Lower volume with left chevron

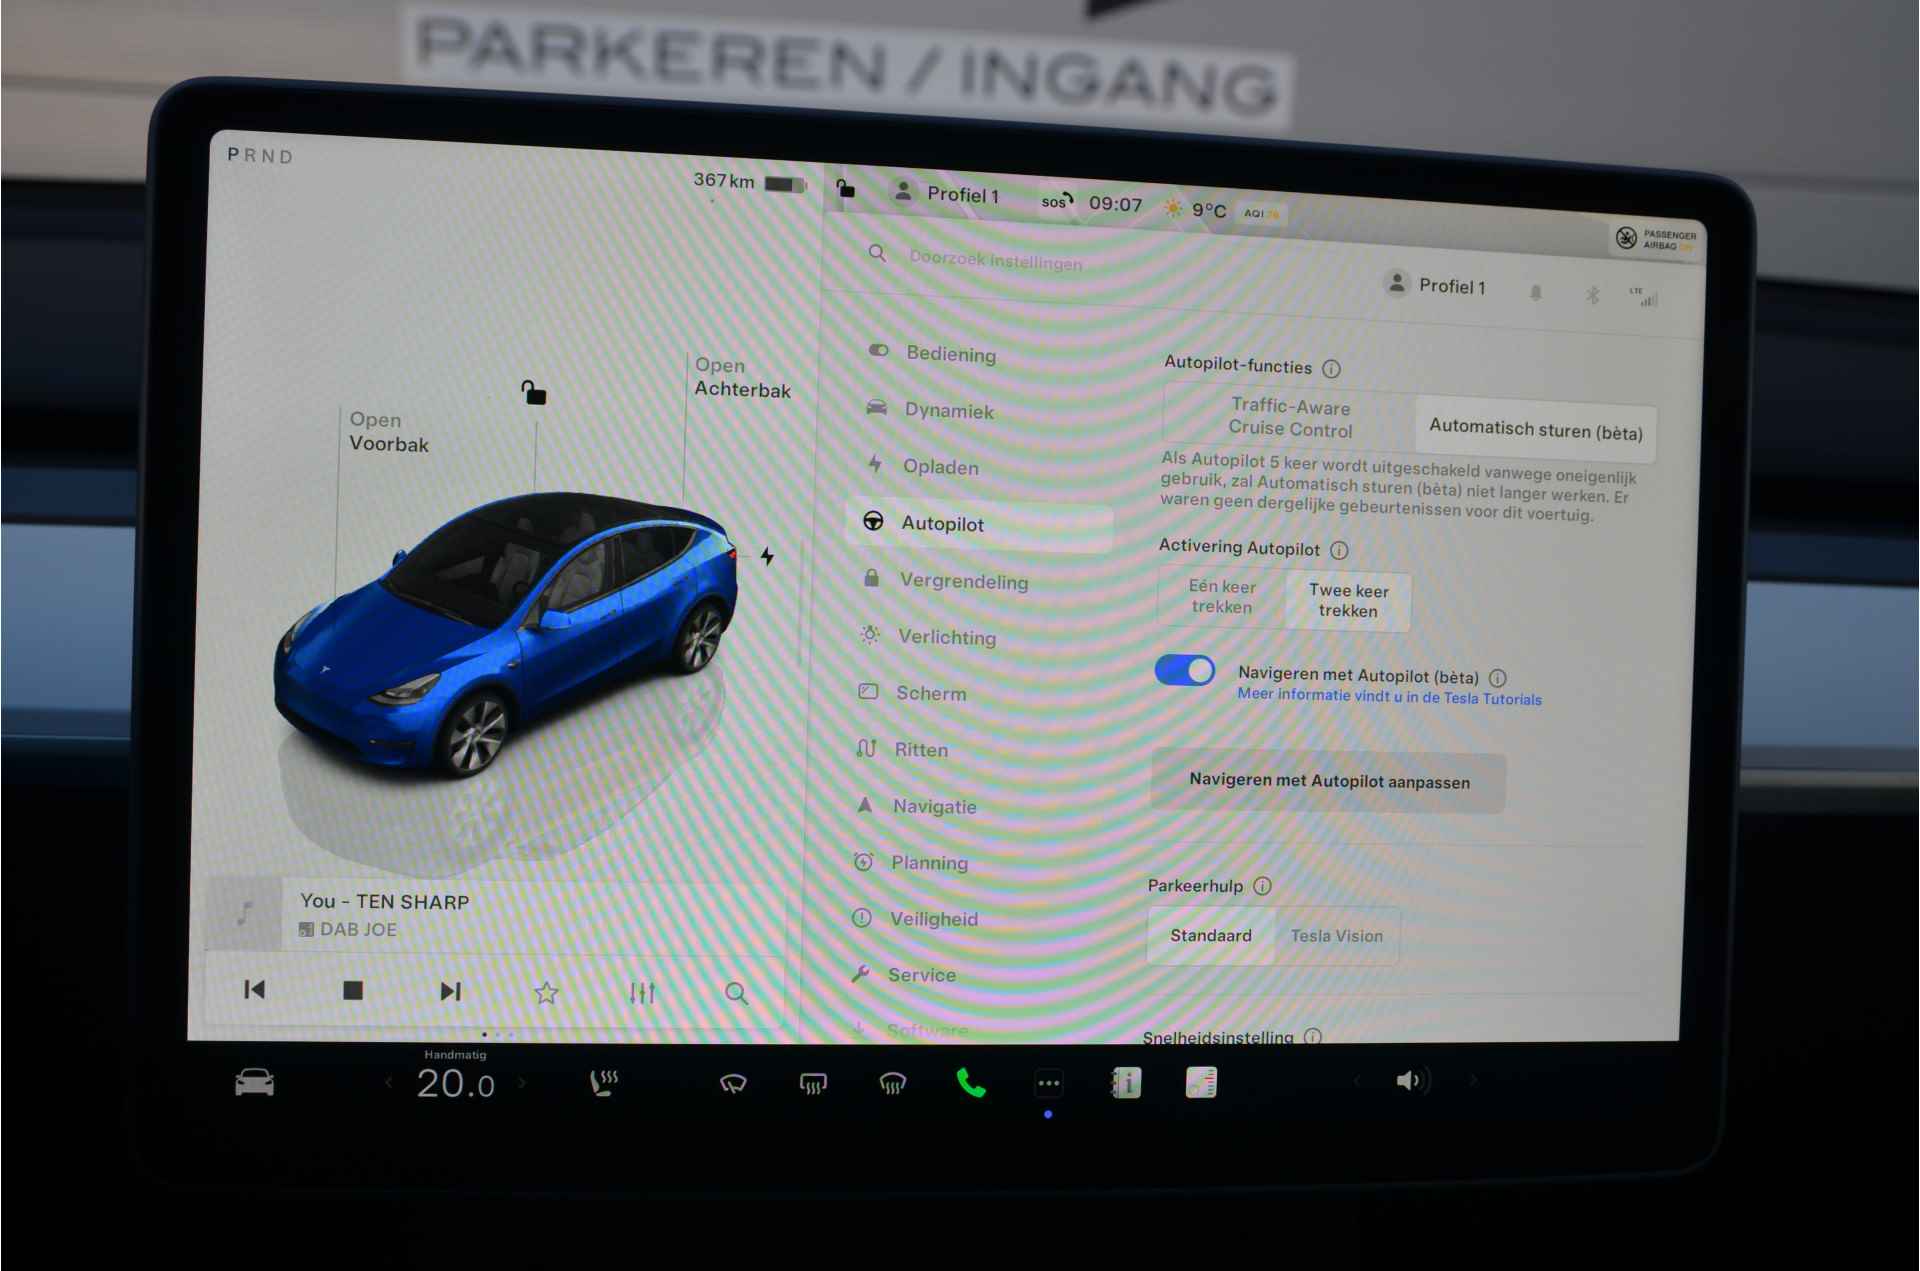[1357, 1080]
